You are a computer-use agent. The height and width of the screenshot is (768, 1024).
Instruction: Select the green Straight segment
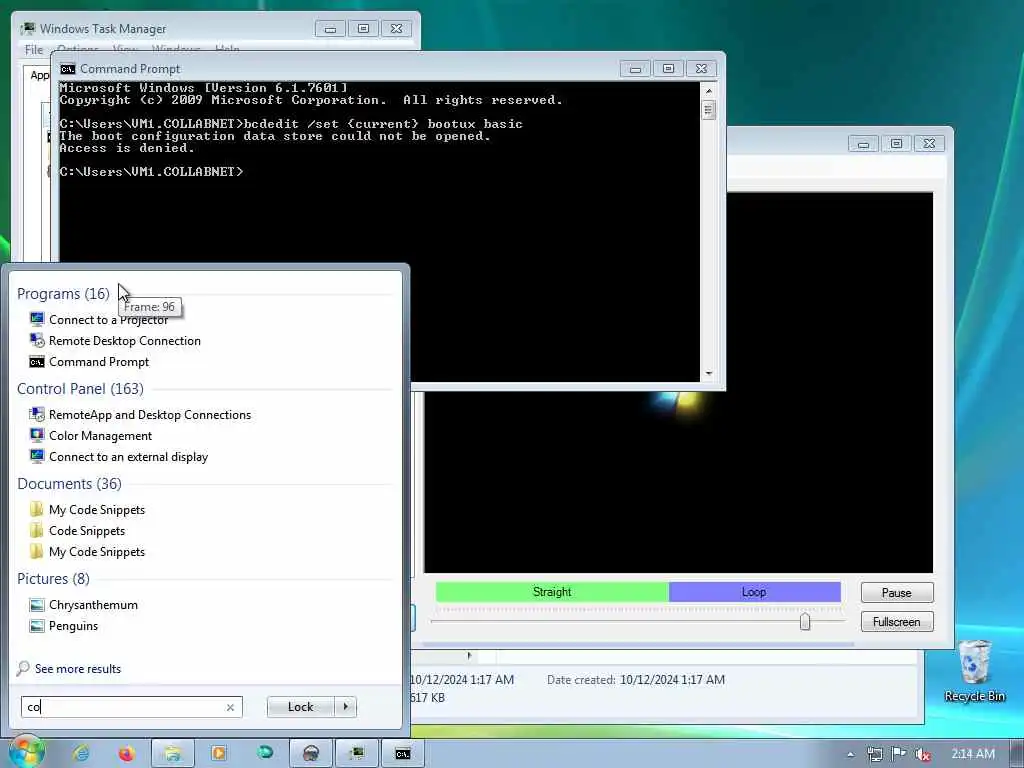click(x=552, y=592)
